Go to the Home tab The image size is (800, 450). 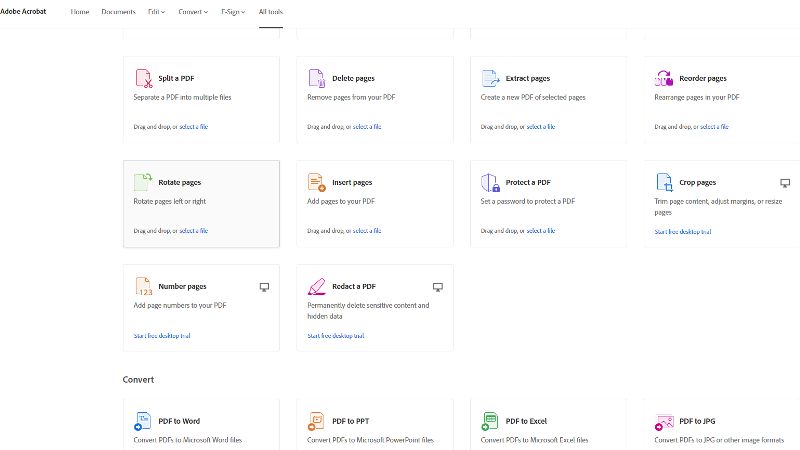(80, 12)
